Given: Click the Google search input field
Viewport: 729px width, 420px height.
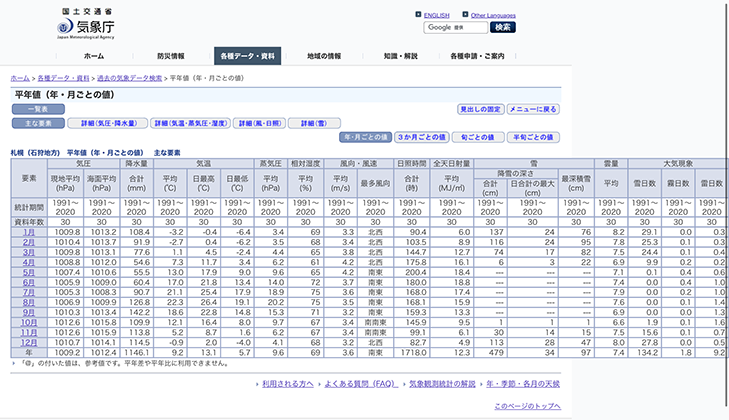Looking at the screenshot, I should [x=455, y=27].
